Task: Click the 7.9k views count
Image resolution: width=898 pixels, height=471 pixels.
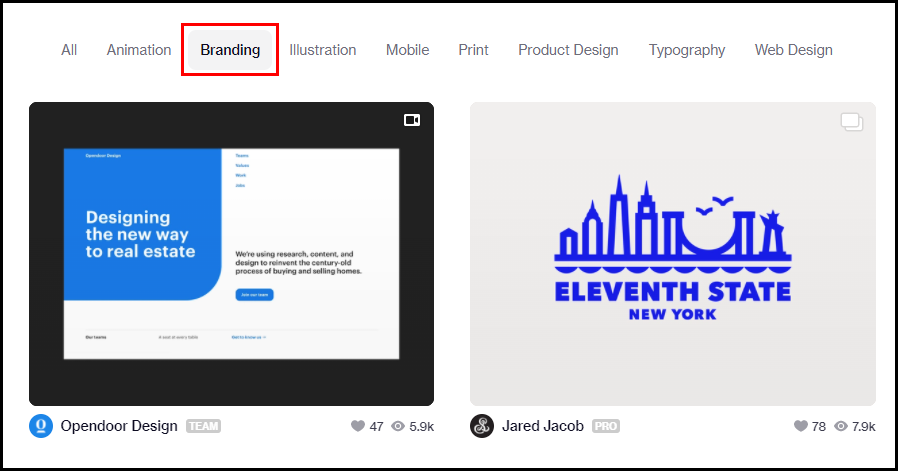Action: pos(864,426)
